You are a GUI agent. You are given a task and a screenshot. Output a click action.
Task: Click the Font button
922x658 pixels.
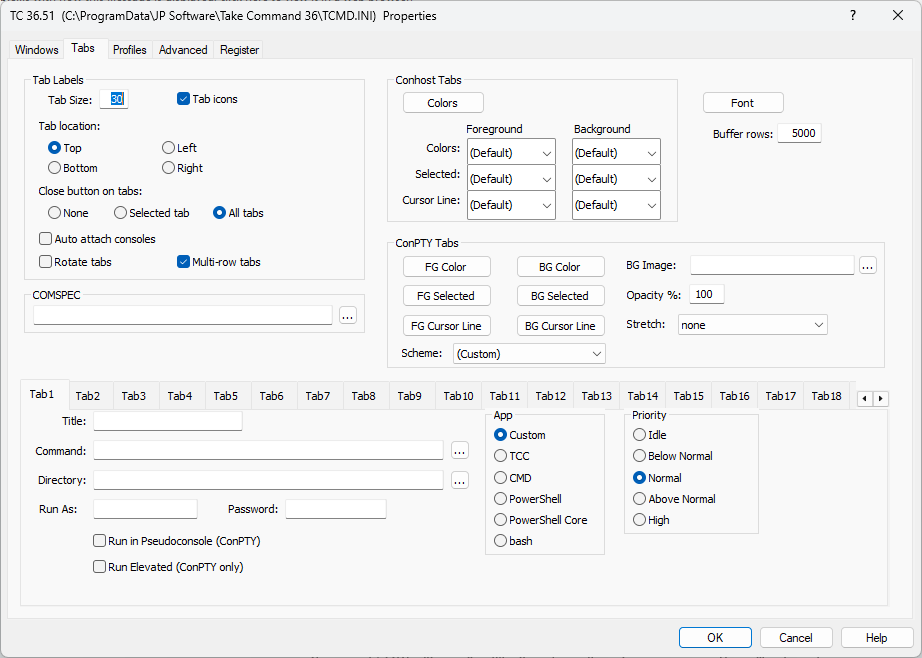point(743,103)
